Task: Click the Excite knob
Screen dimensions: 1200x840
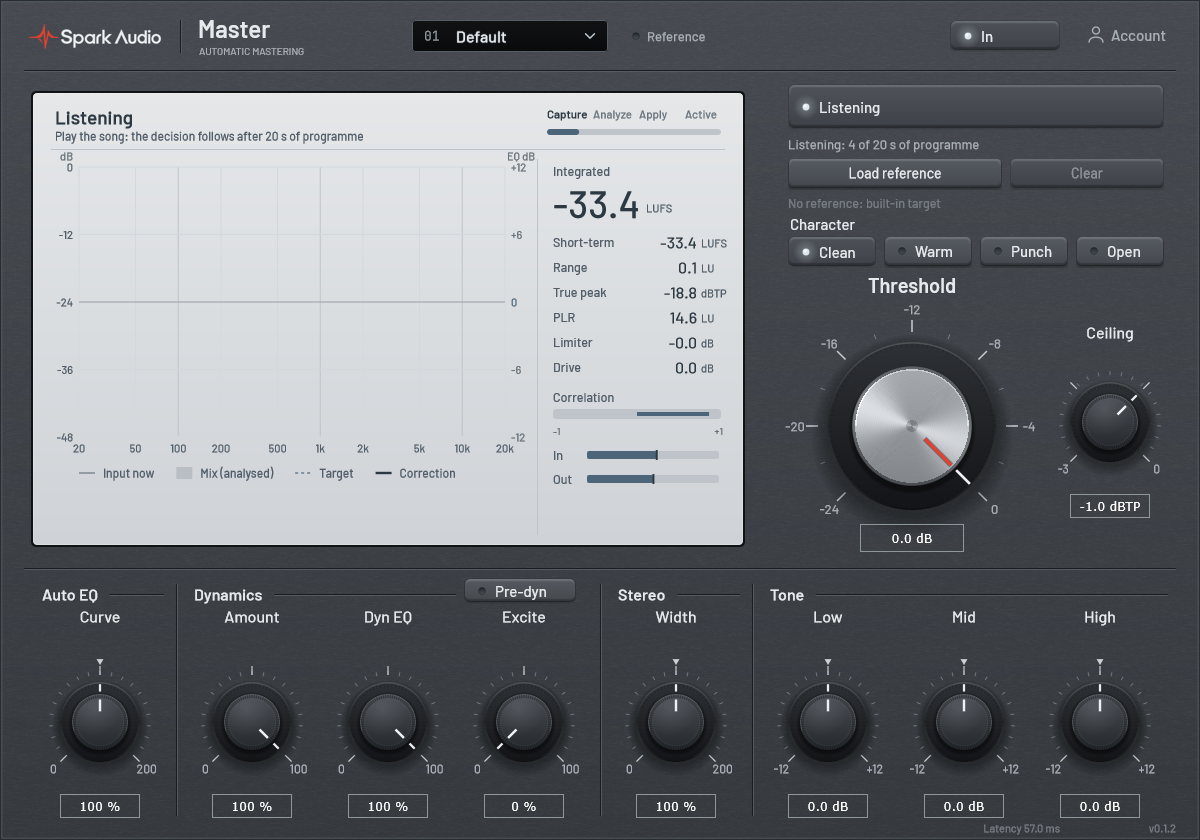Action: click(x=524, y=720)
